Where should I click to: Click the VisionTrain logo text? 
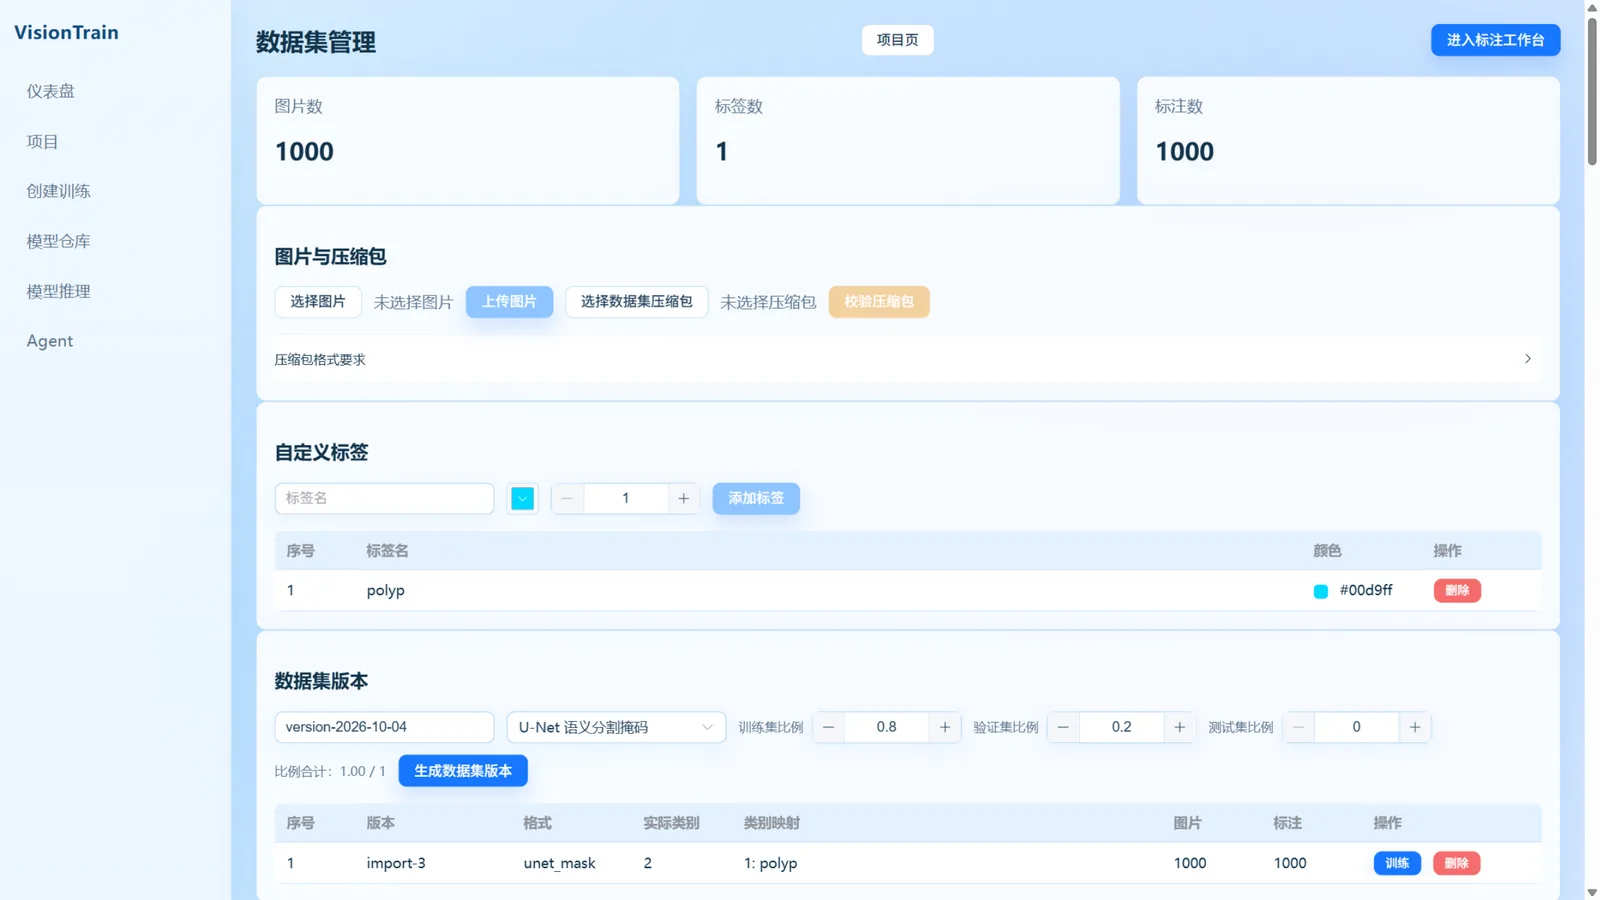tap(66, 32)
